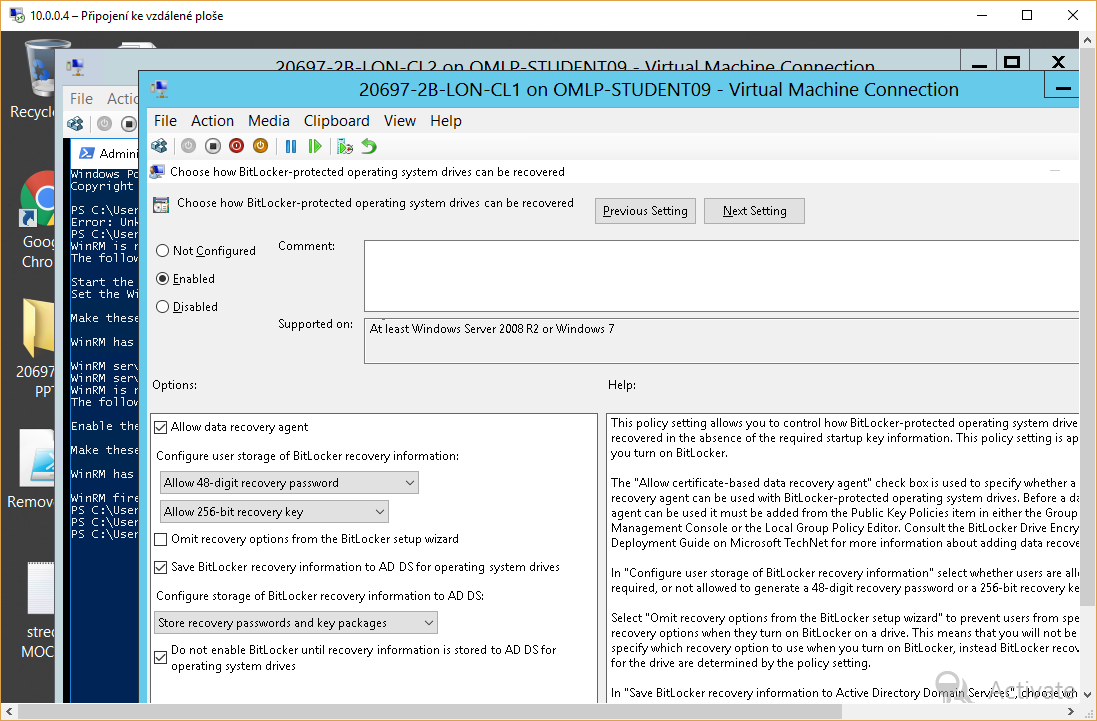Toggle Allow data recovery agent checkbox

tap(161, 427)
